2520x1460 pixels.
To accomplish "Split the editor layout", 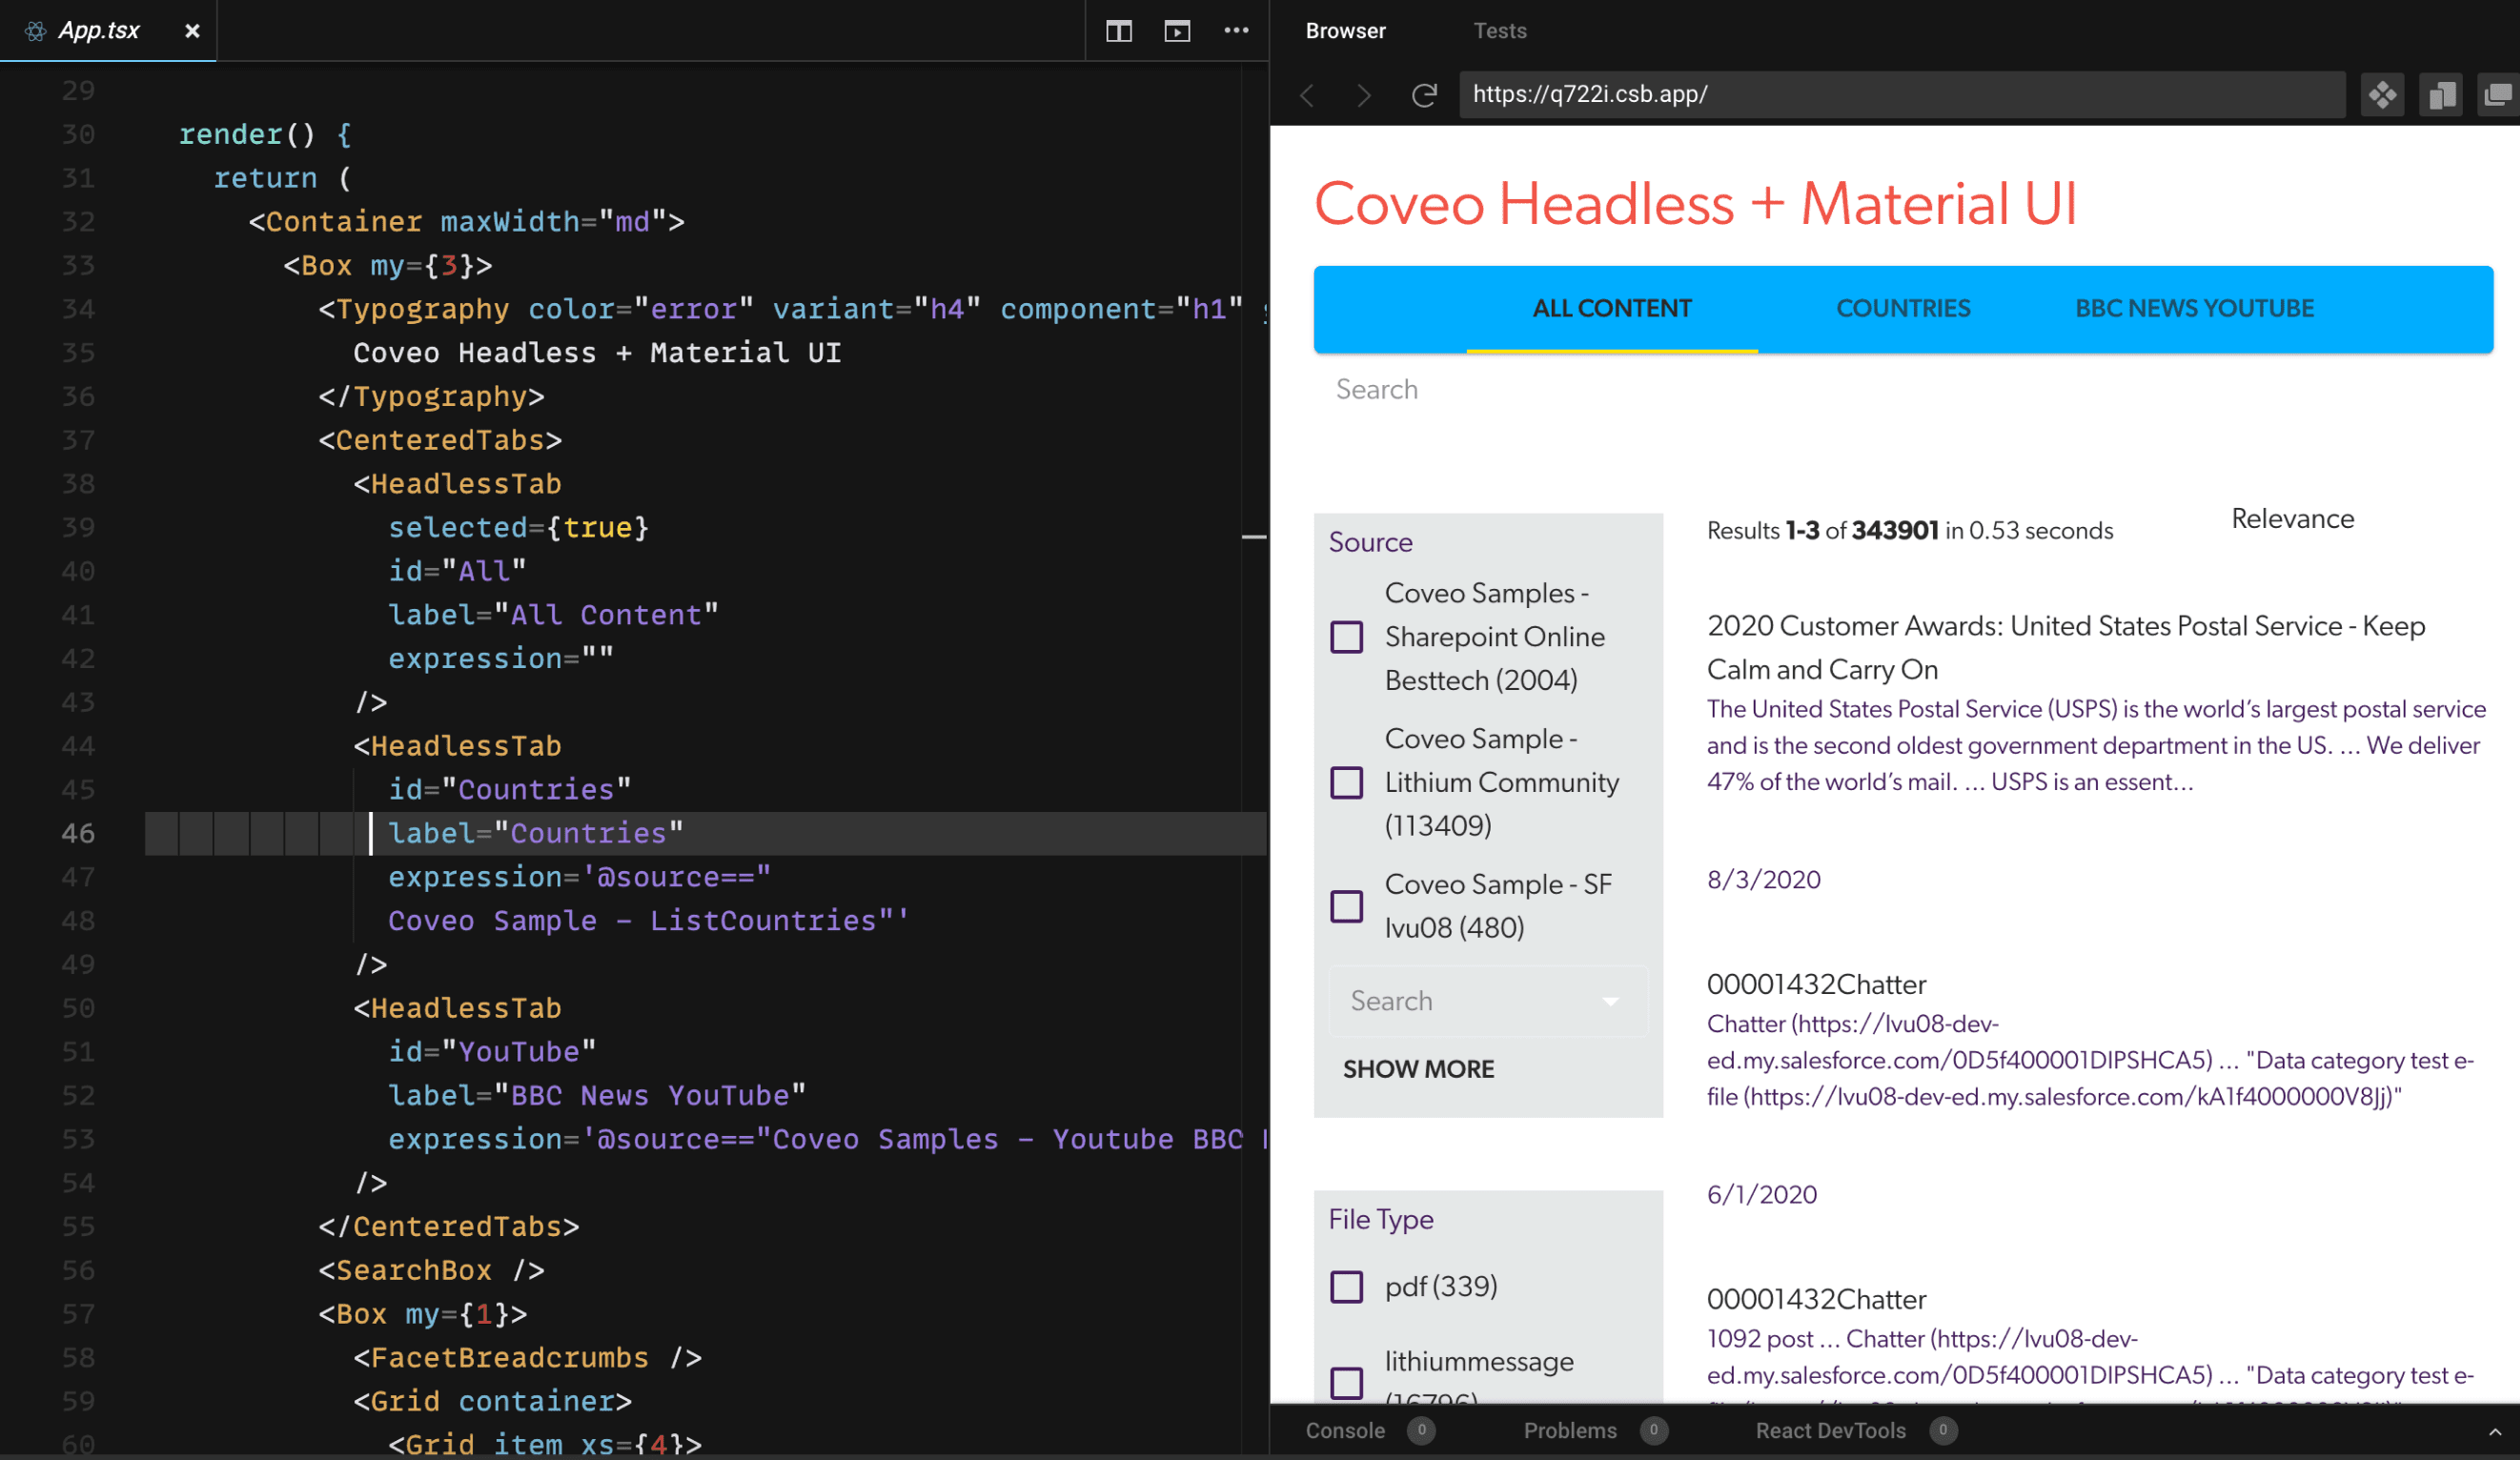I will point(1118,31).
